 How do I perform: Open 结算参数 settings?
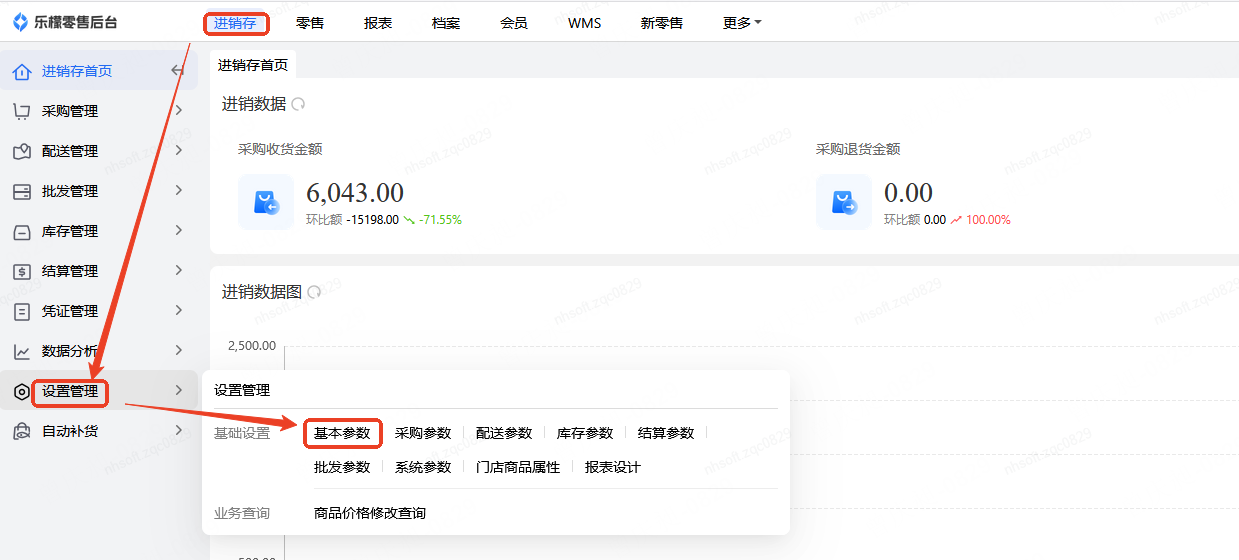tap(666, 433)
